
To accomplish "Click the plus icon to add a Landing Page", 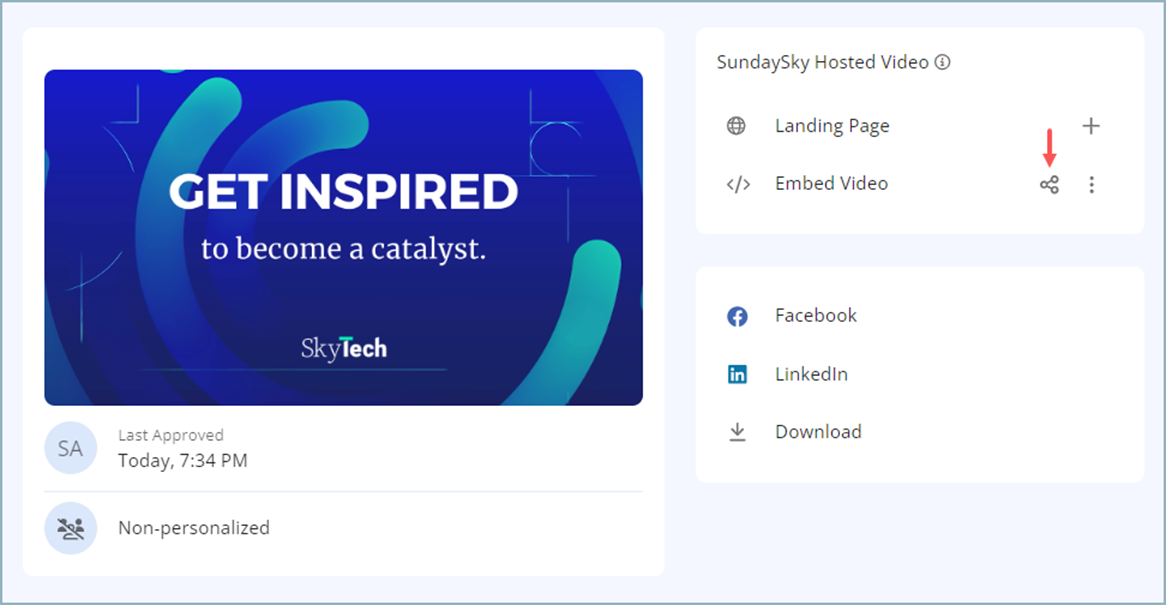I will tap(1091, 126).
